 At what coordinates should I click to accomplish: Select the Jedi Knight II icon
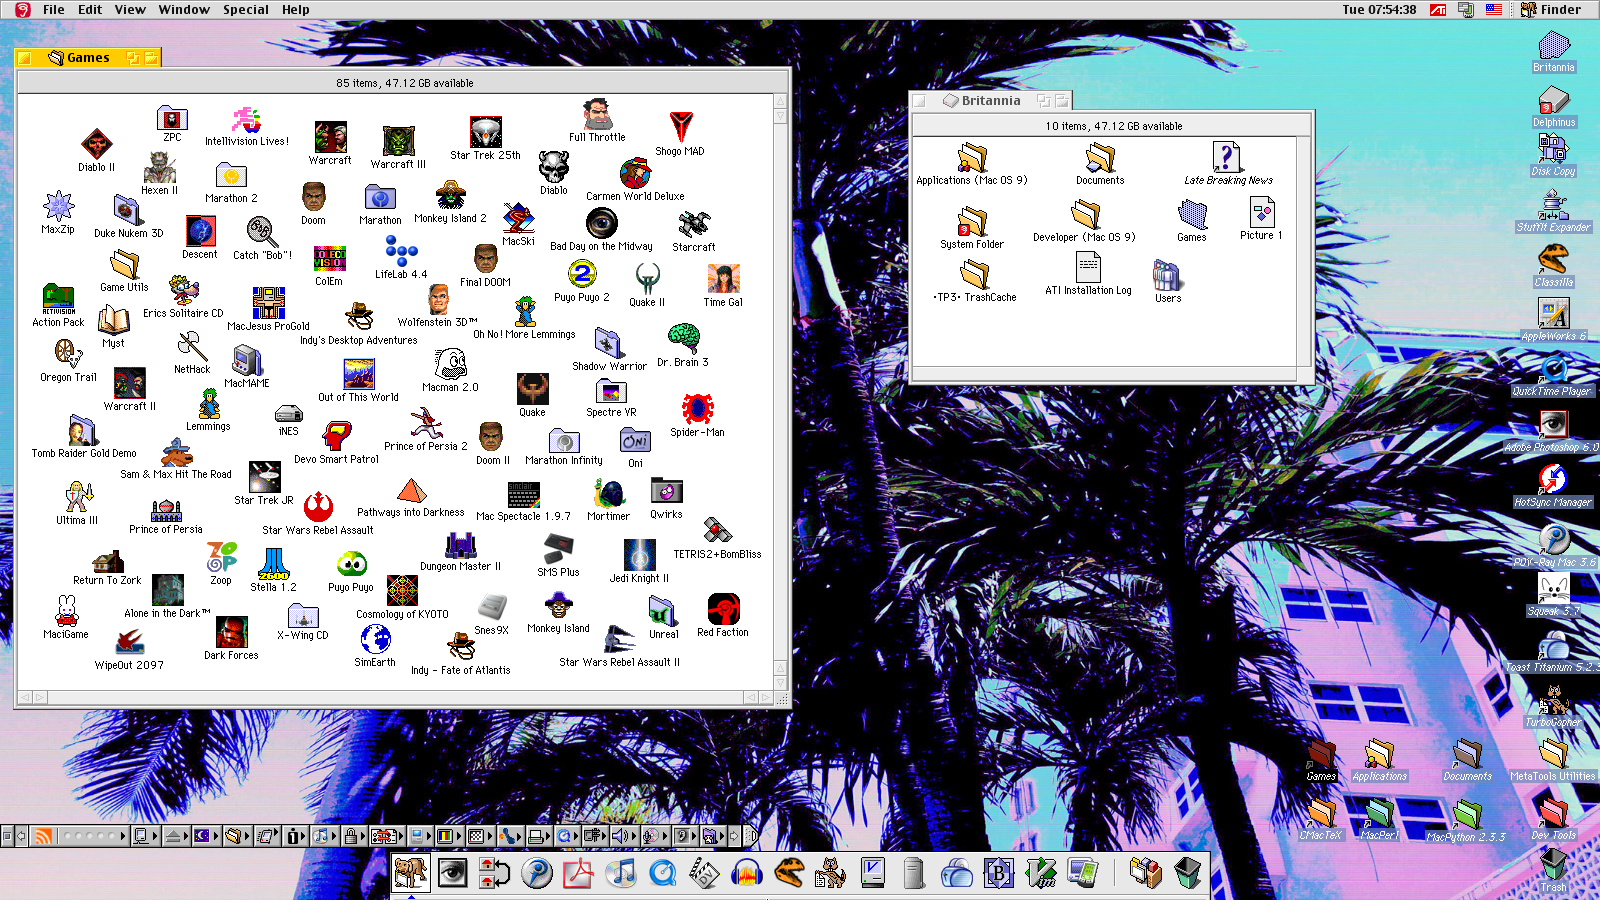(x=640, y=555)
